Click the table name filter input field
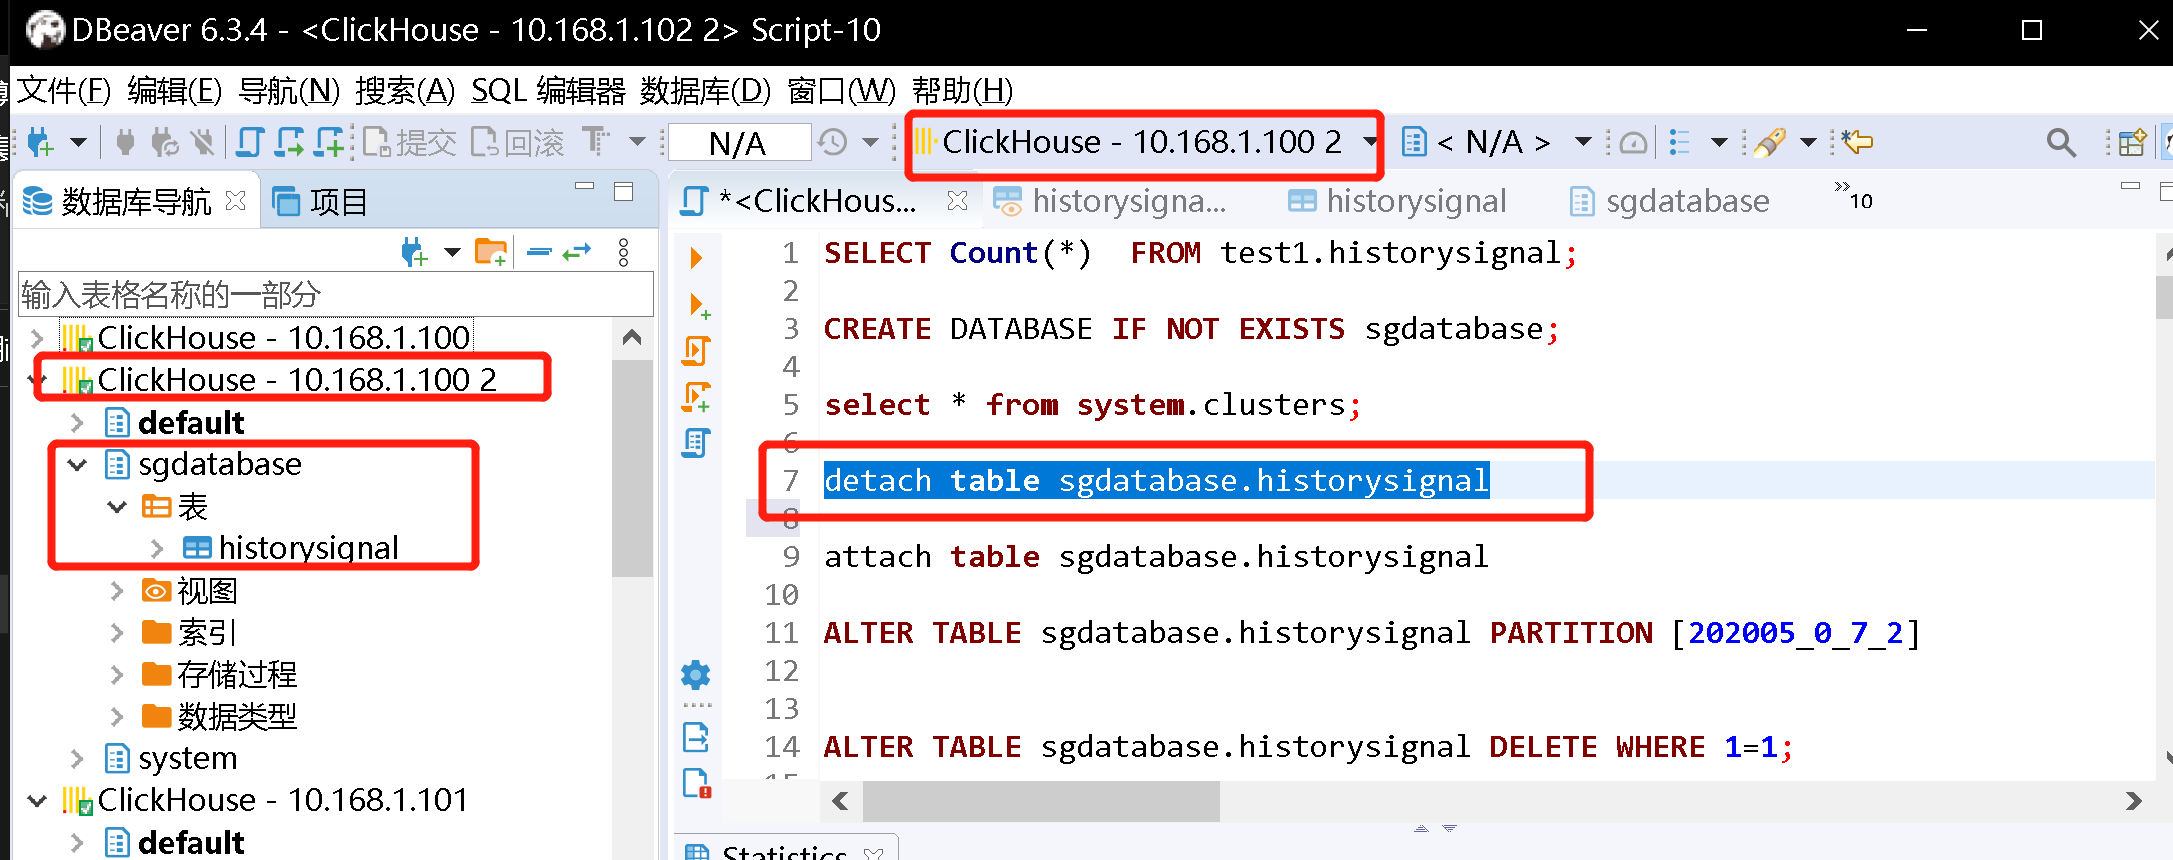 (x=336, y=295)
